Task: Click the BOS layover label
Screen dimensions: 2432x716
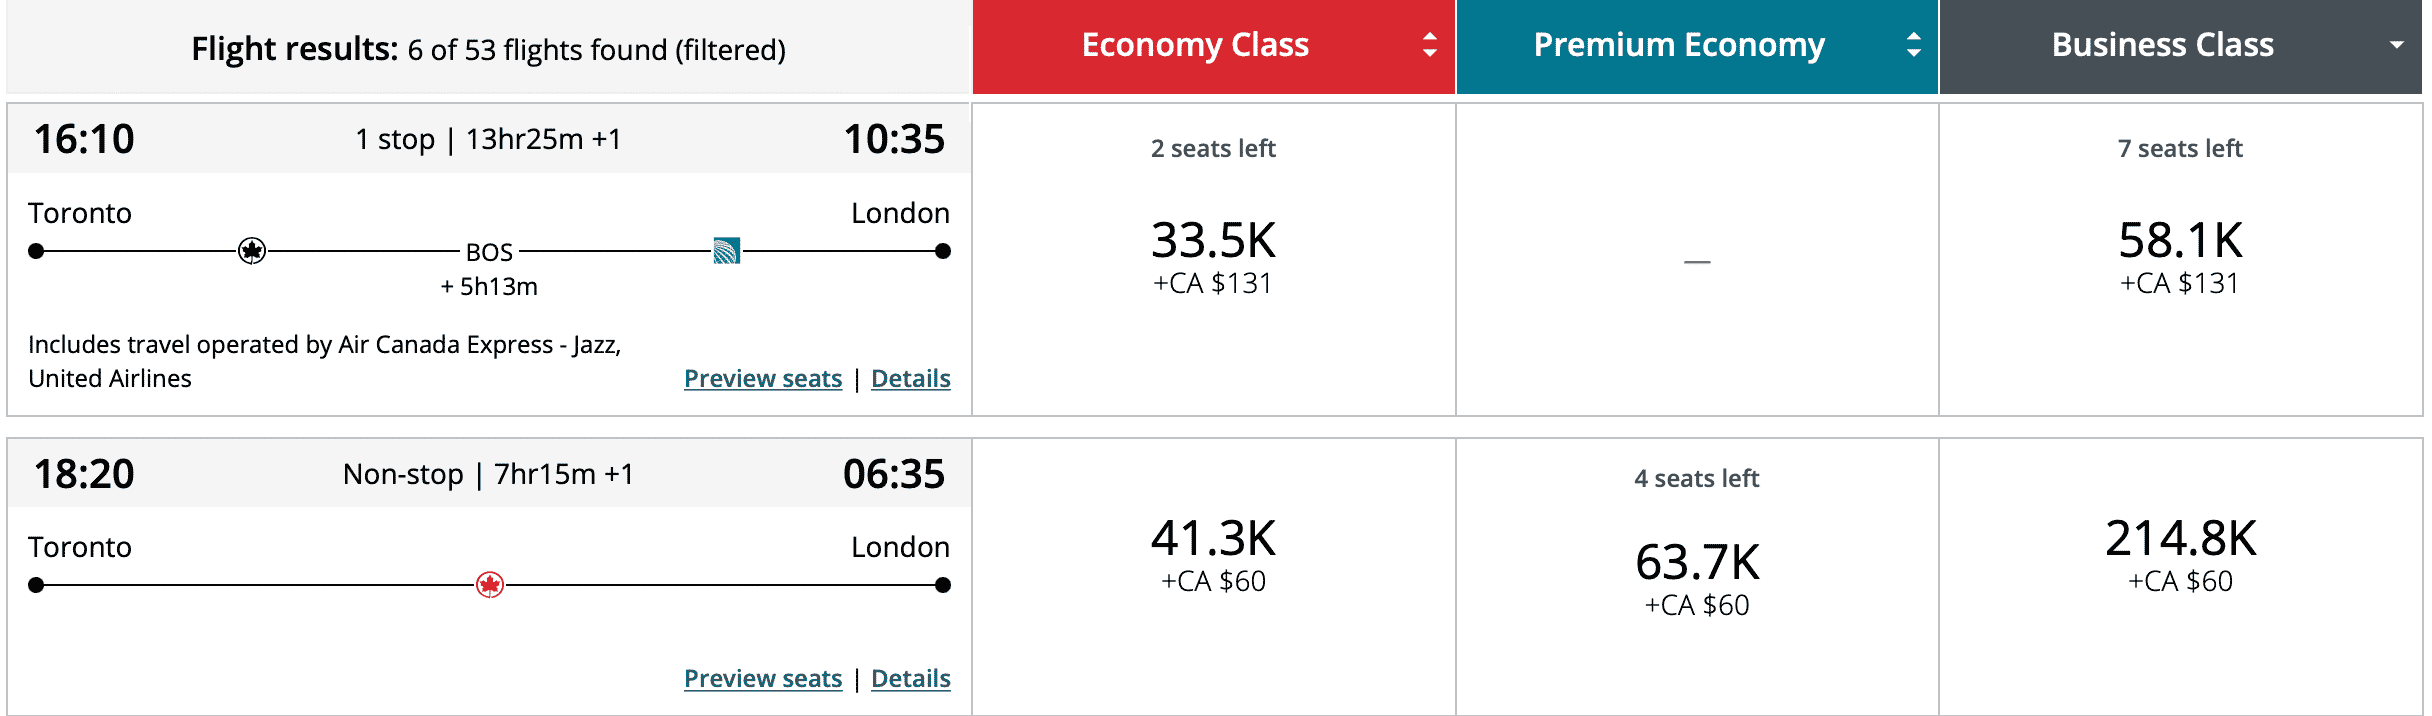Action: coord(489,253)
